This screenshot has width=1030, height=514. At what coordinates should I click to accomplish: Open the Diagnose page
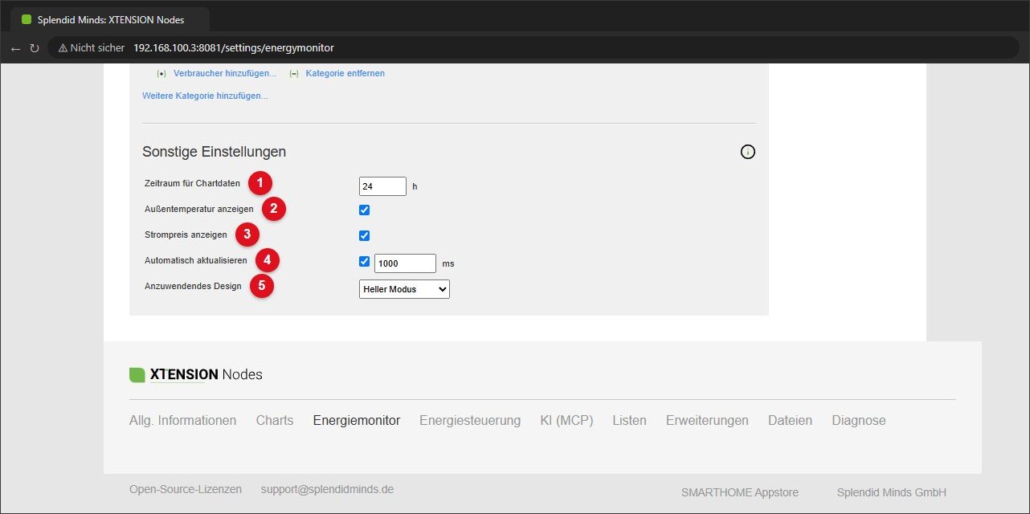pos(859,421)
